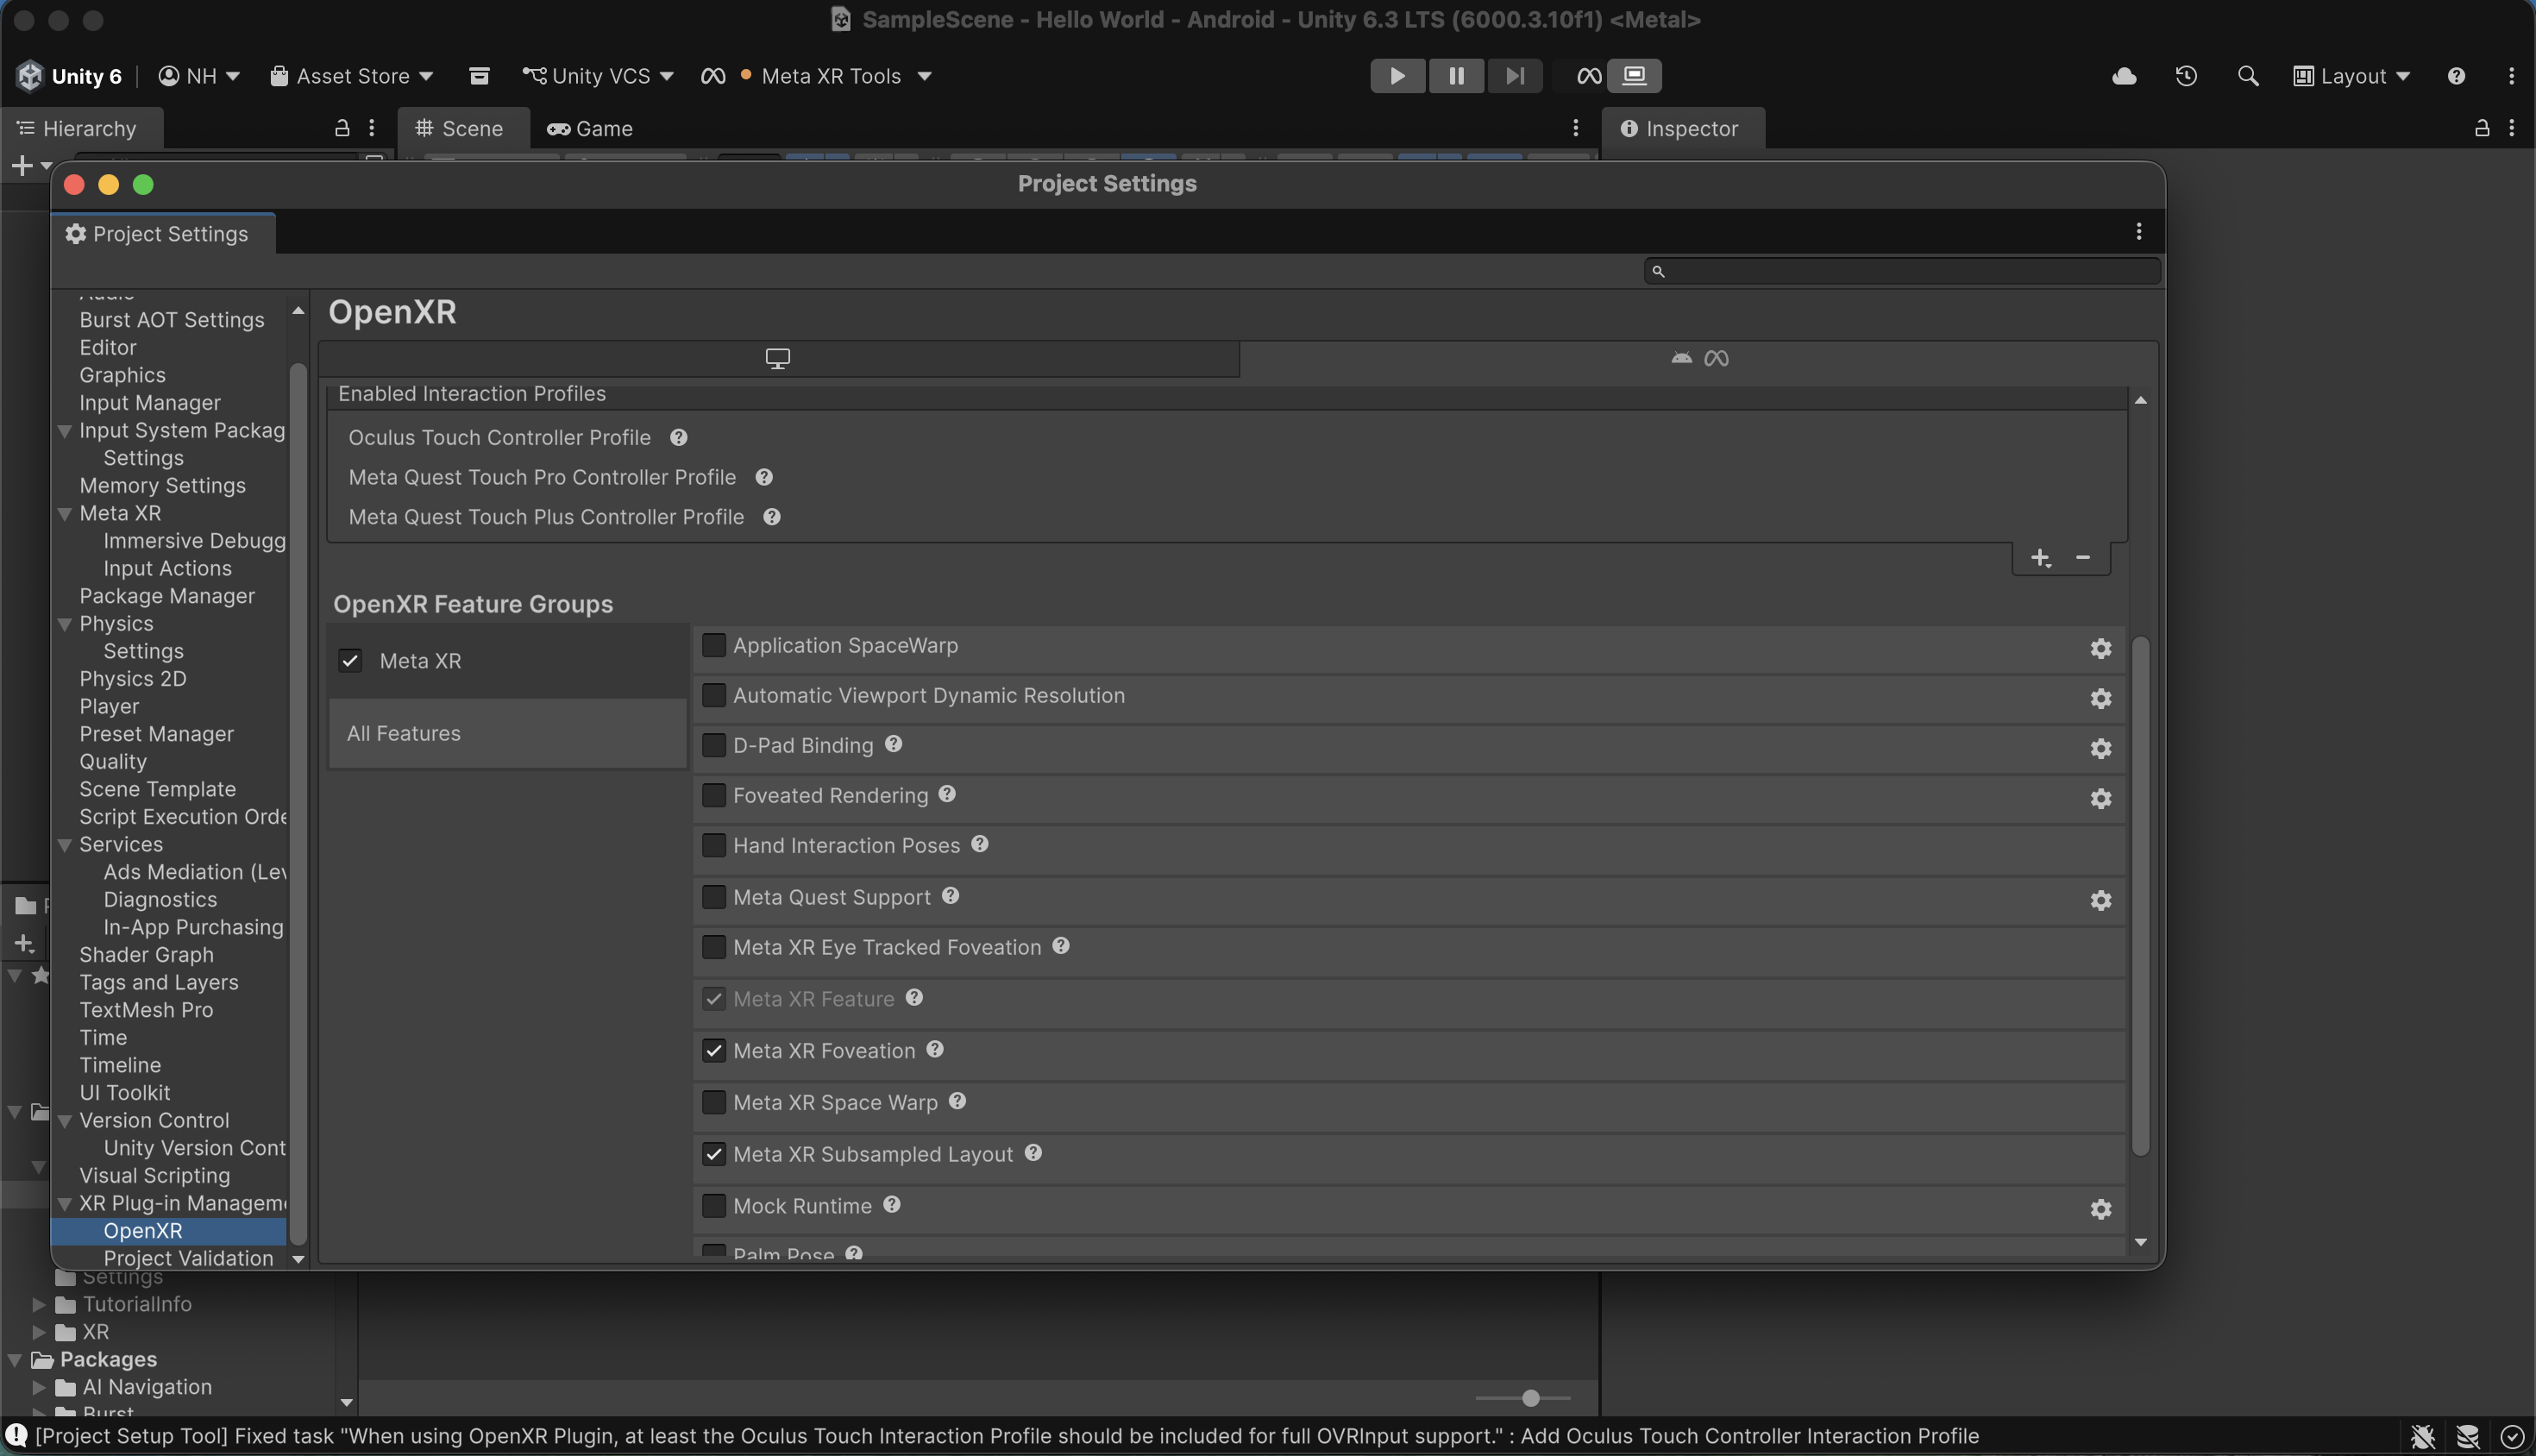2536x1456 pixels.
Task: Collapse the Physics section in settings list
Action: coord(65,623)
